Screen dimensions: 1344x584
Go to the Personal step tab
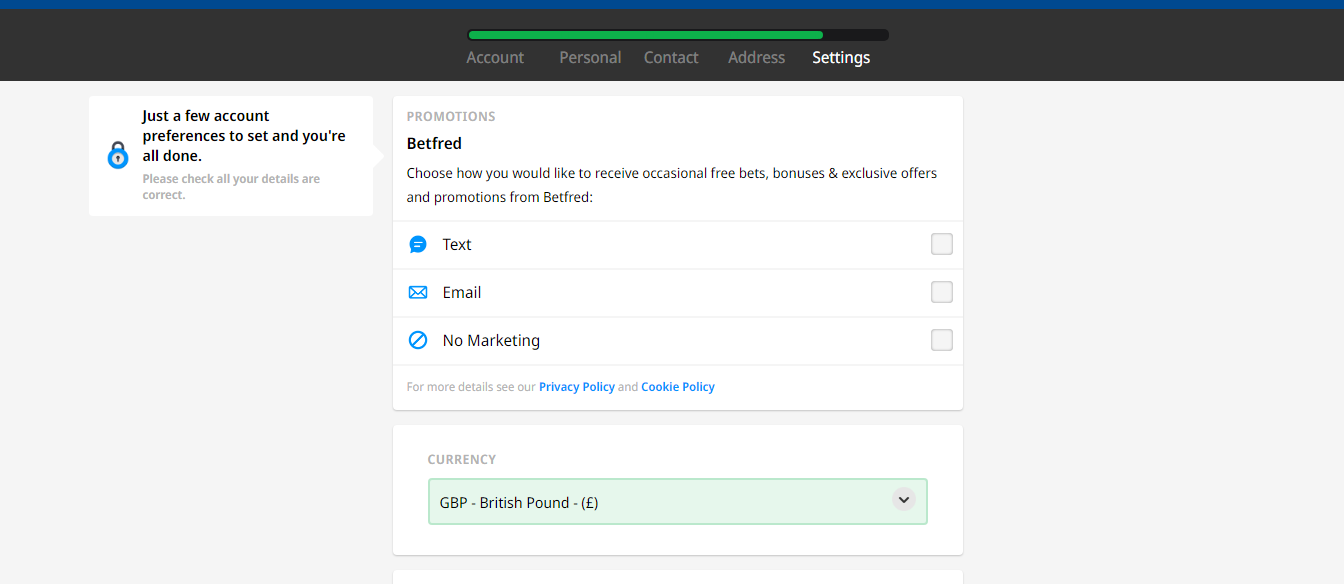[590, 58]
